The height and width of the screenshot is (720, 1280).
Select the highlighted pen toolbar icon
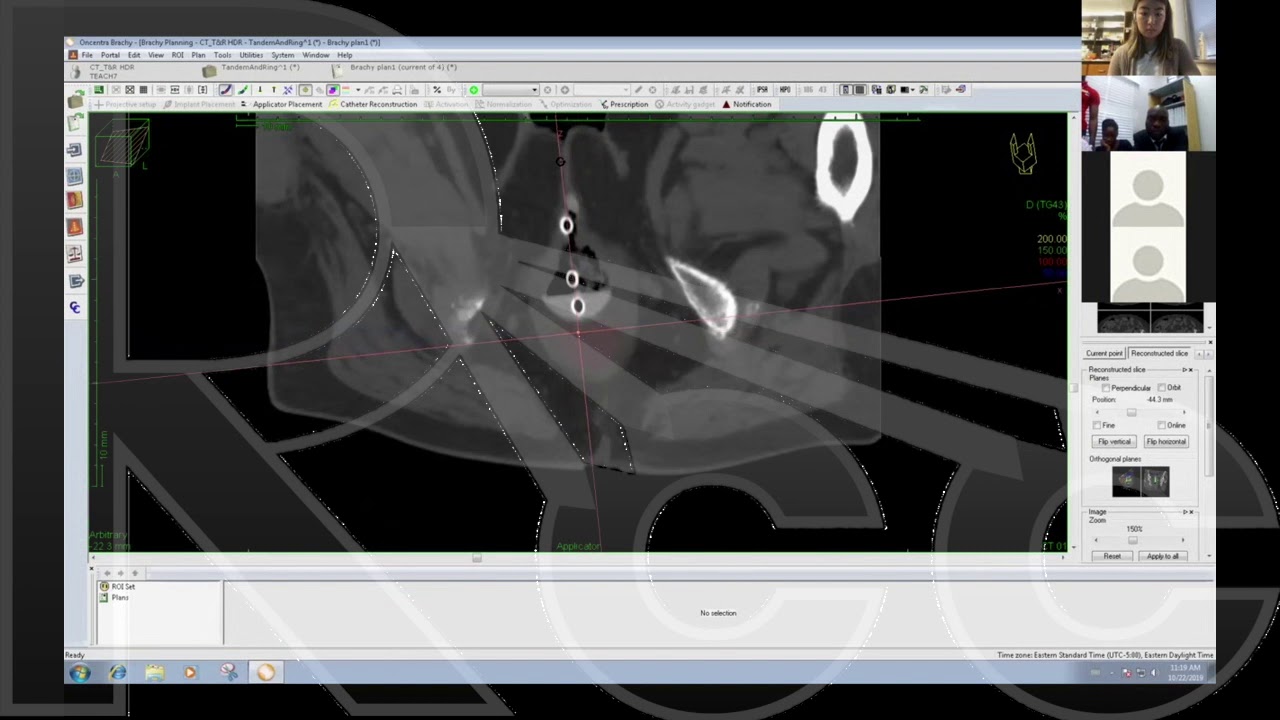click(225, 90)
